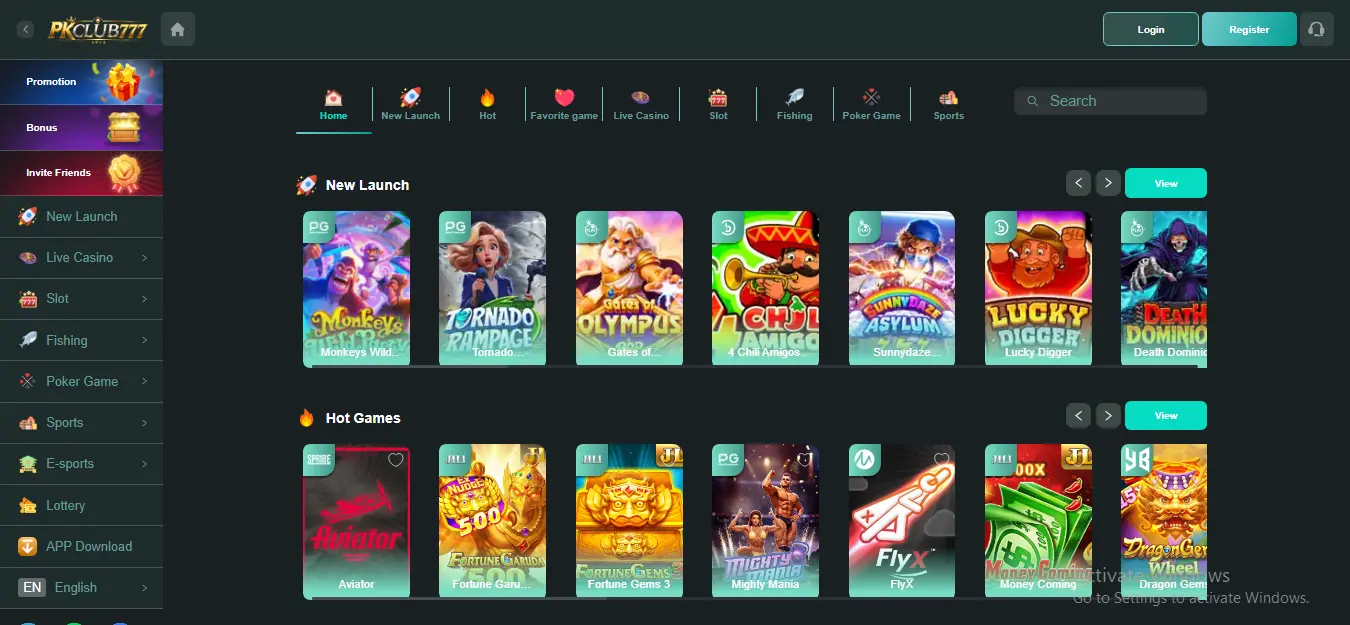
Task: Open the Death Dominion game card
Action: 1164,288
